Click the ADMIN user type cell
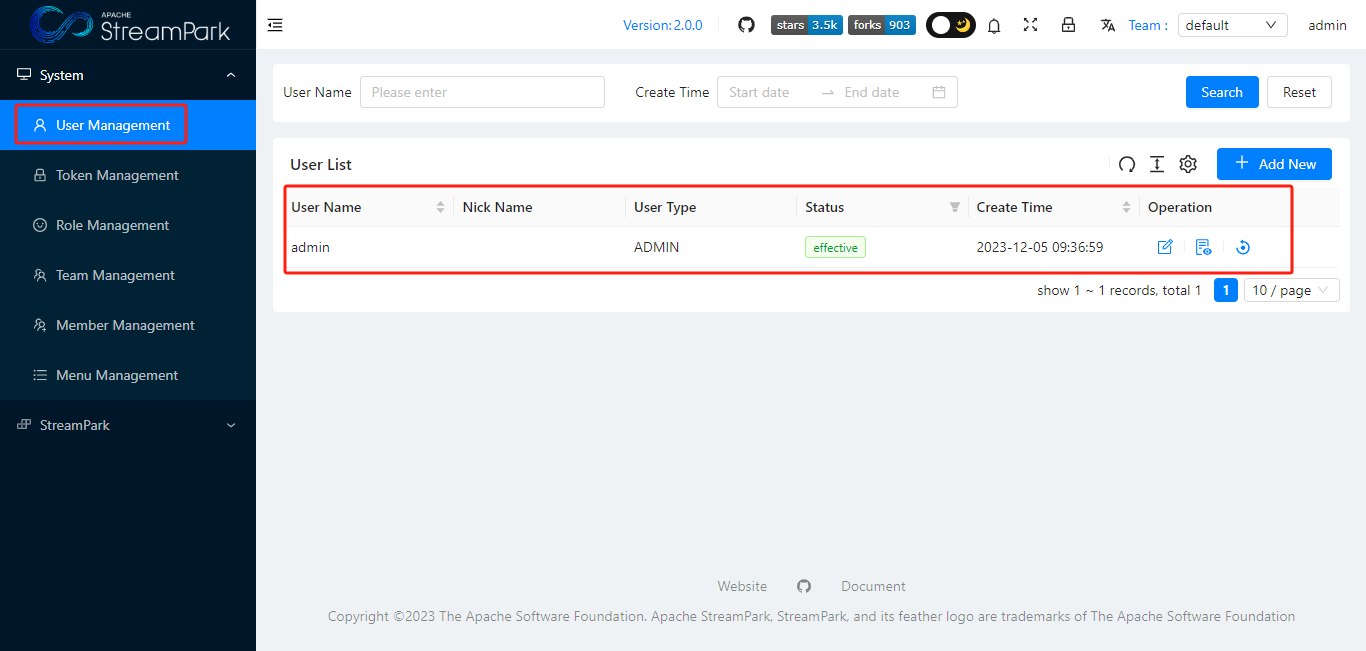The image size is (1366, 651). click(x=656, y=247)
